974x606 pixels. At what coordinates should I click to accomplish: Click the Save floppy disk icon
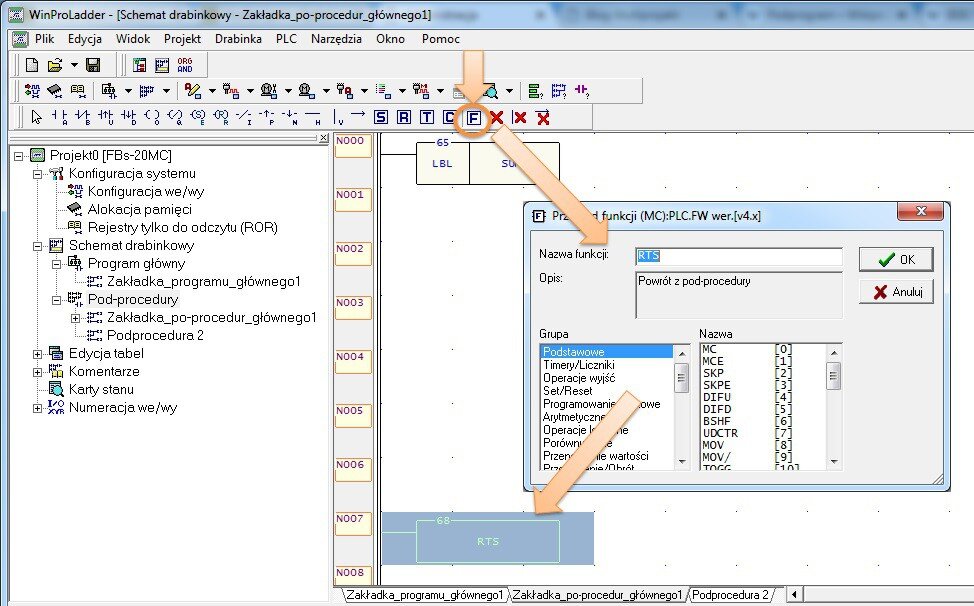point(93,65)
